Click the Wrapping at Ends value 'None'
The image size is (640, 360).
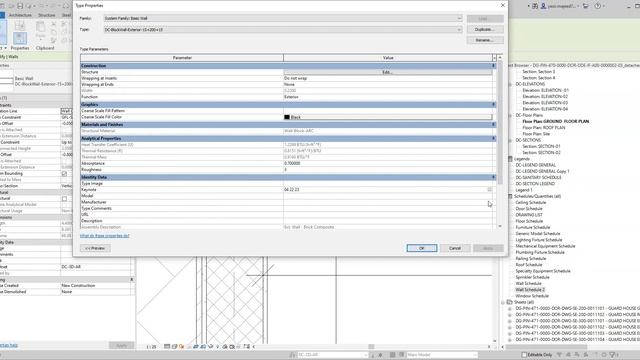point(388,84)
